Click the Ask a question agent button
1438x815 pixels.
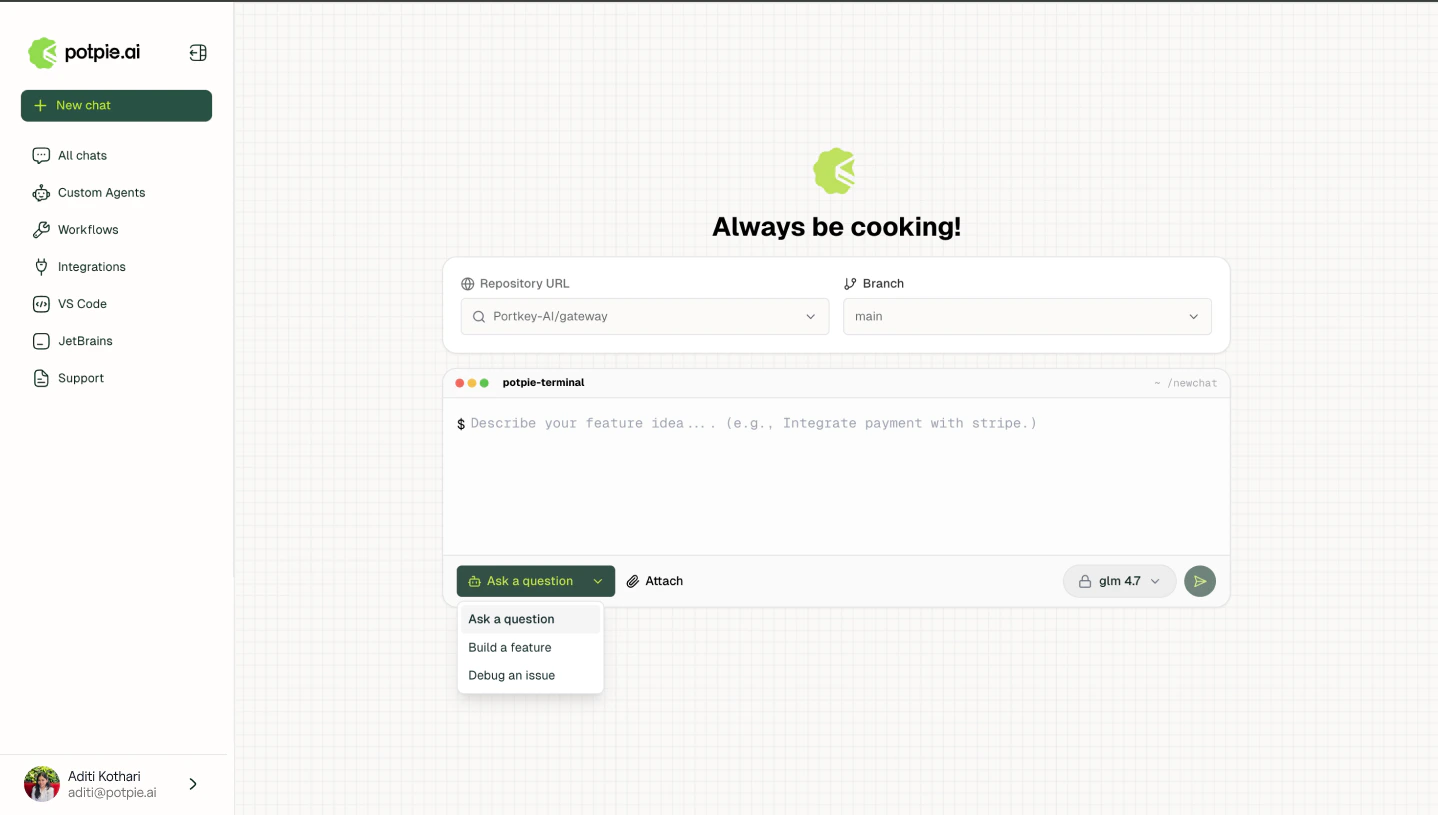tap(536, 581)
